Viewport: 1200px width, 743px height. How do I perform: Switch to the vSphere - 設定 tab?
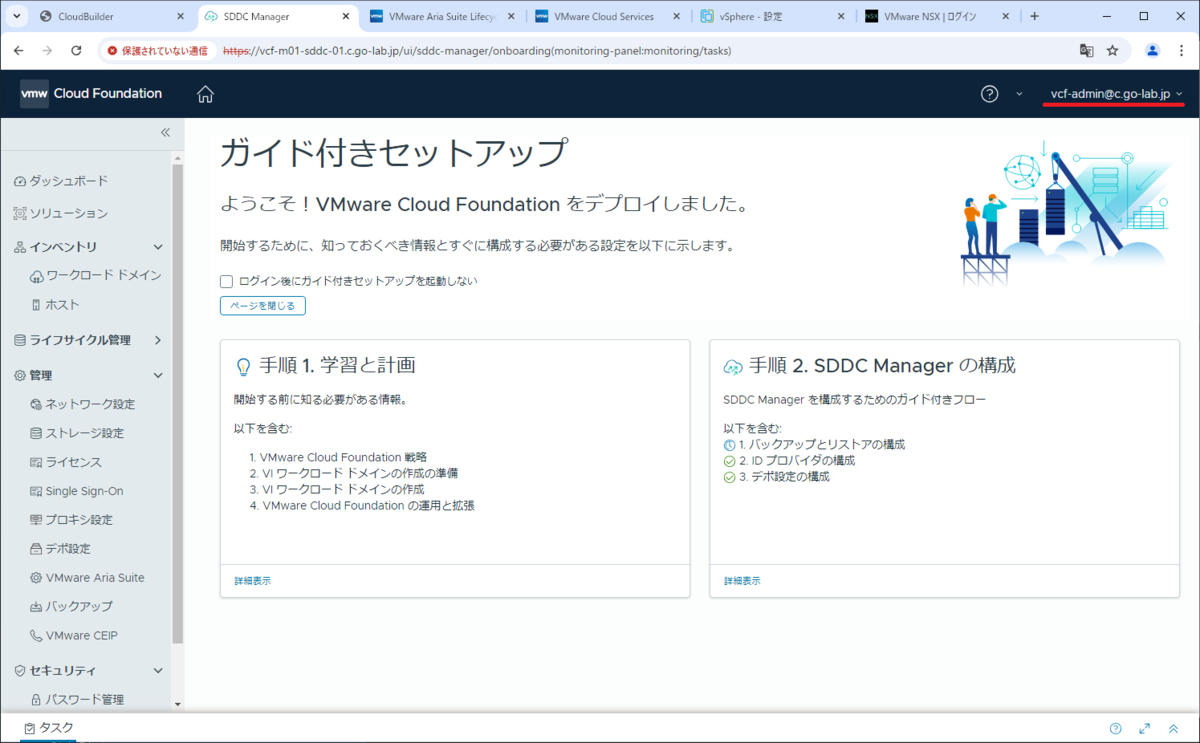[773, 16]
